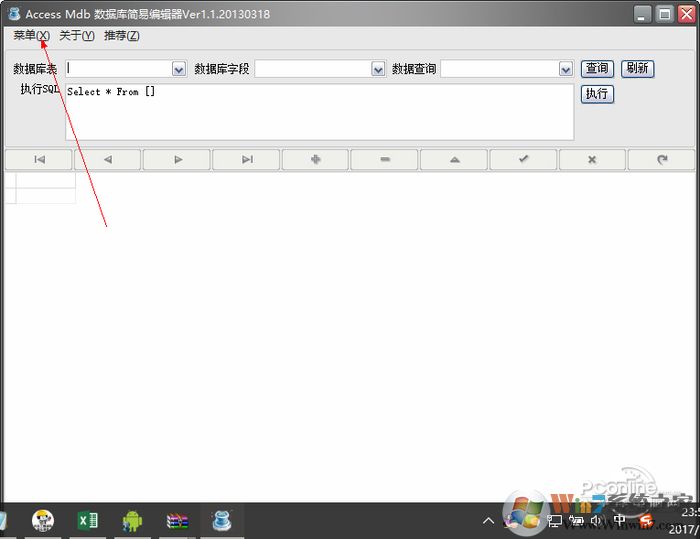Screen dimensions: 700x539
Task: Open WinRAR from the taskbar
Action: click(177, 521)
